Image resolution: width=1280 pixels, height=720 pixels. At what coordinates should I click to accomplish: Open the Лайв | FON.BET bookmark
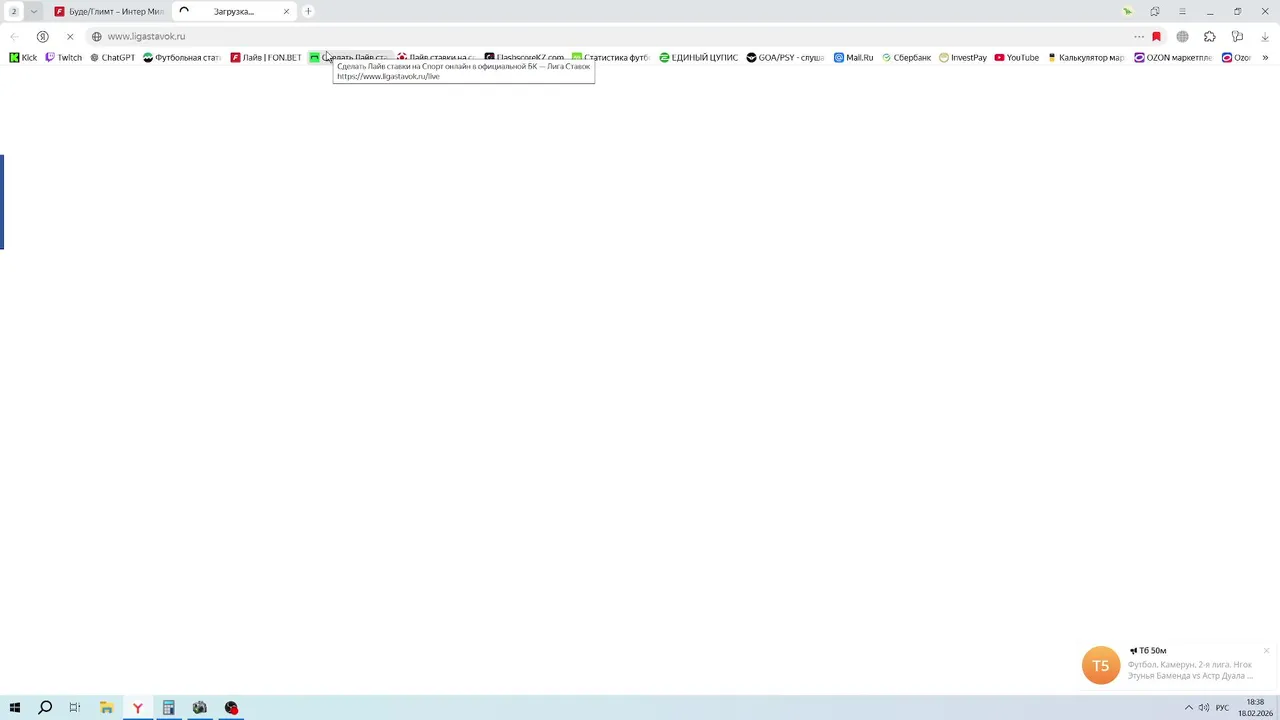pos(266,58)
